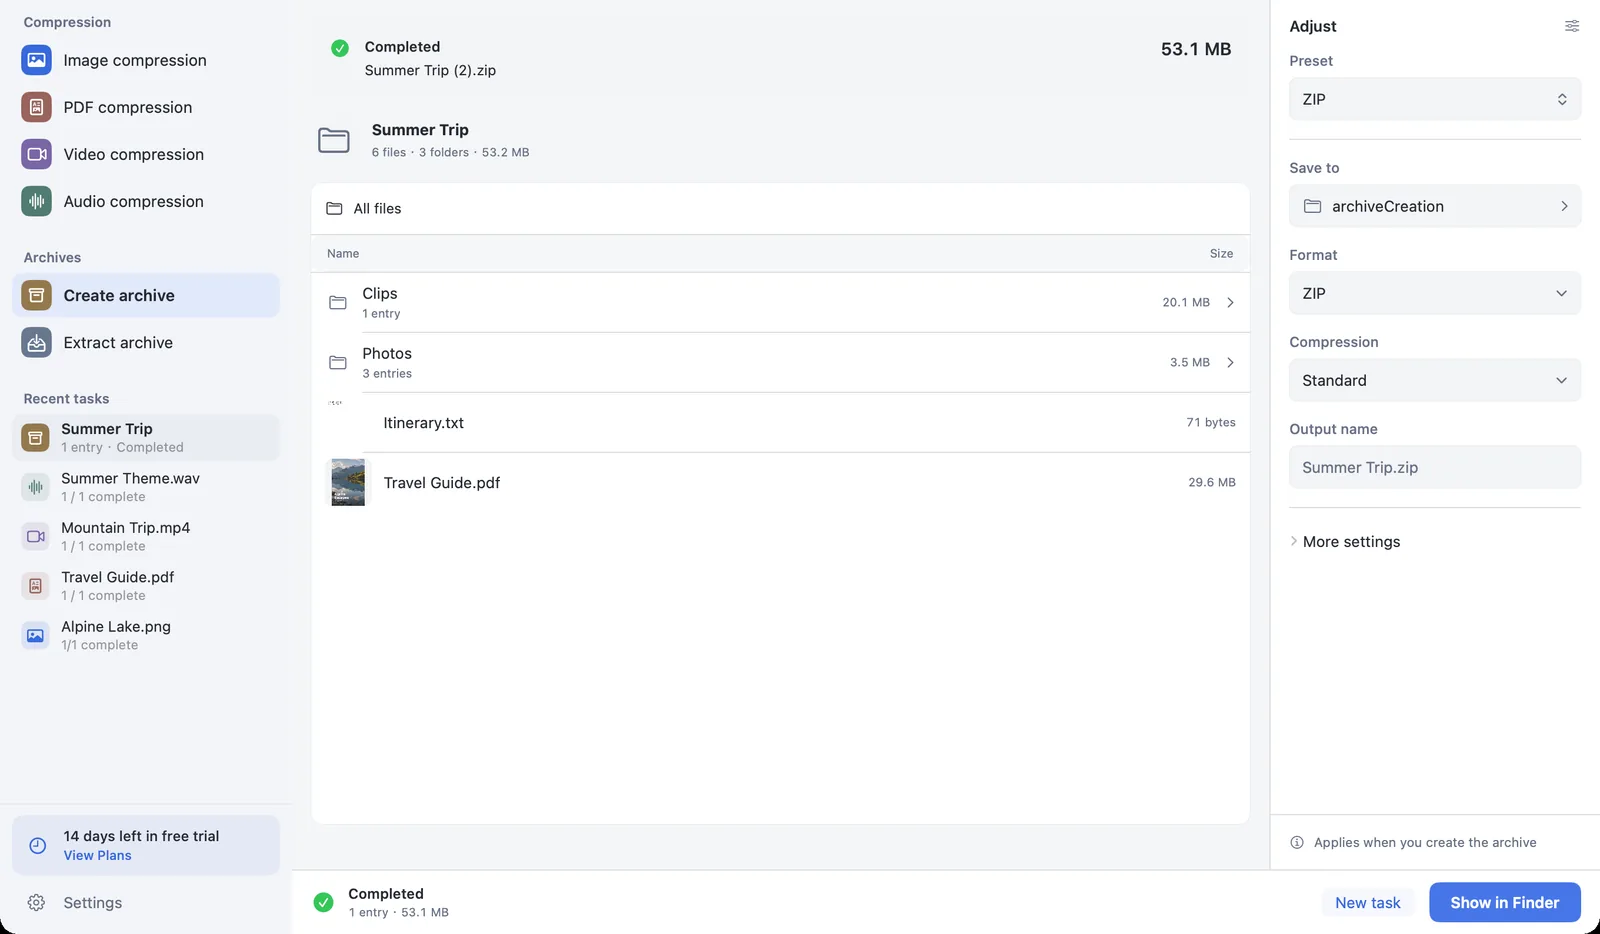
Task: Click the Summer Trip folder header icon
Action: [x=334, y=140]
